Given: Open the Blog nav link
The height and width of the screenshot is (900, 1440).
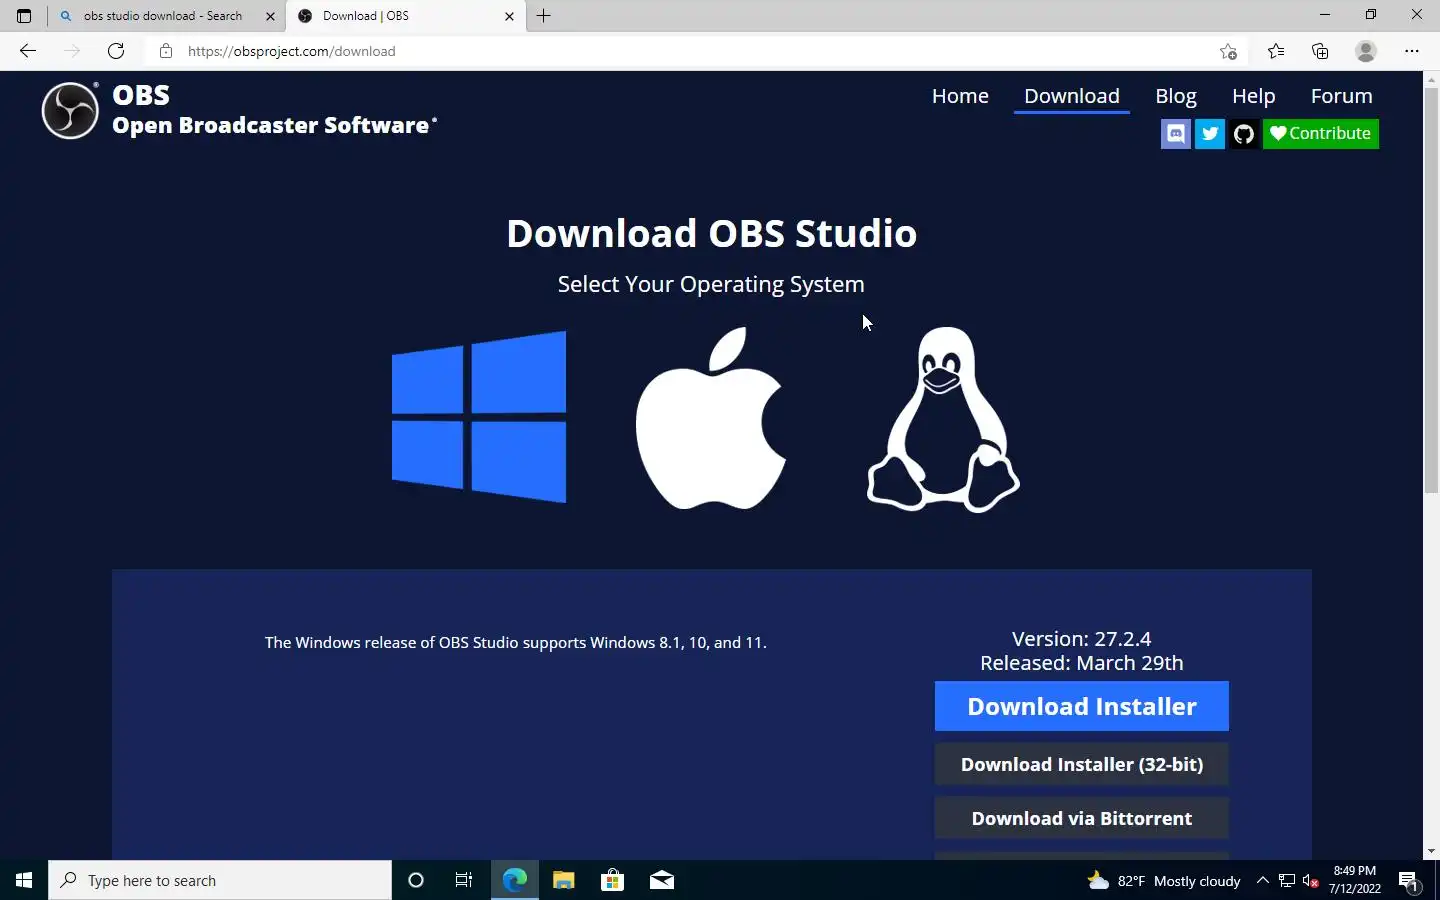Looking at the screenshot, I should coord(1176,96).
